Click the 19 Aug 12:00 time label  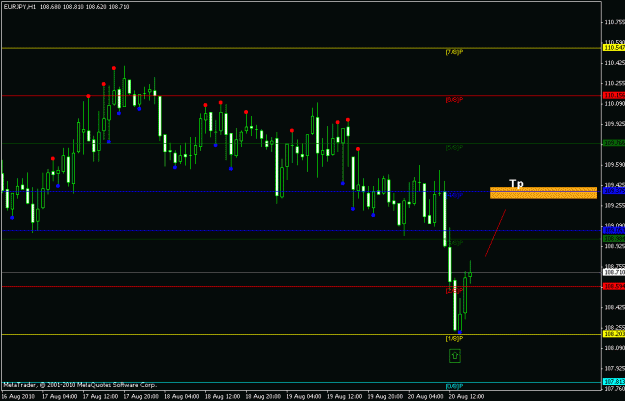click(345, 397)
